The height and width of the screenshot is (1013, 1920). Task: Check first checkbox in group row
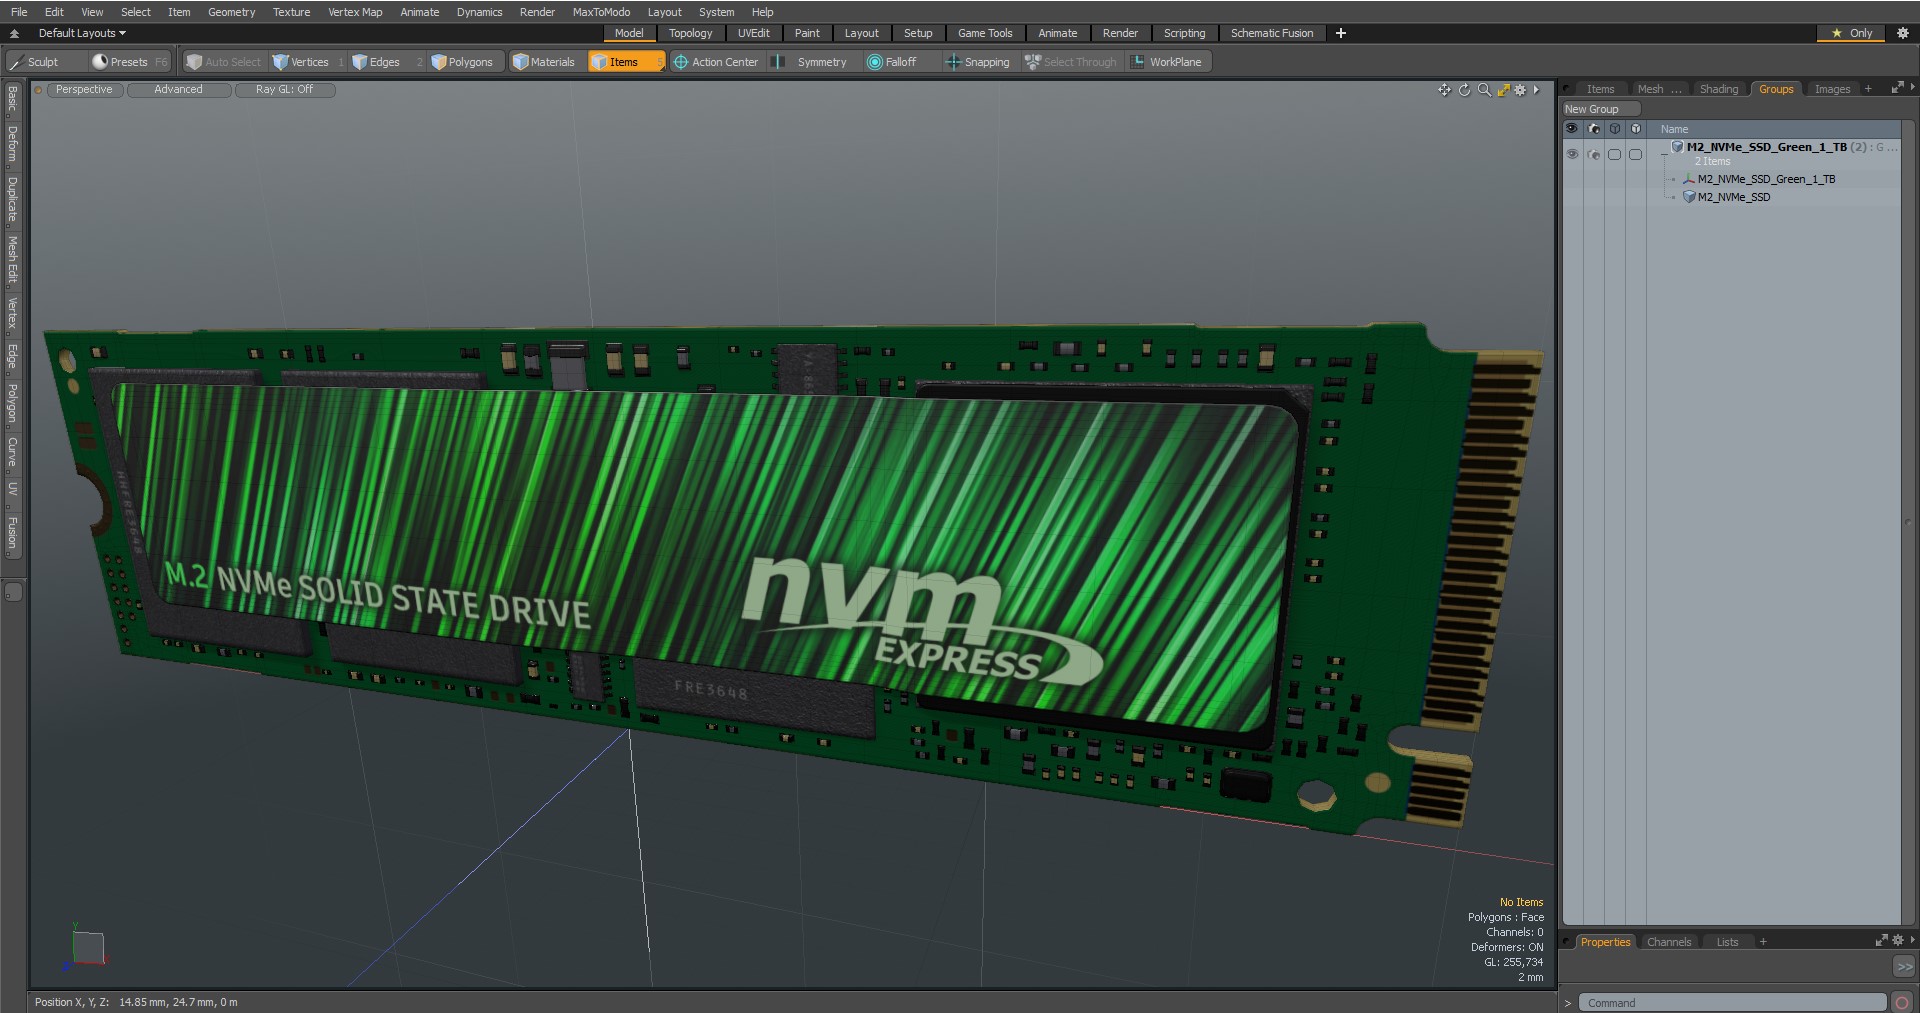click(x=1614, y=154)
